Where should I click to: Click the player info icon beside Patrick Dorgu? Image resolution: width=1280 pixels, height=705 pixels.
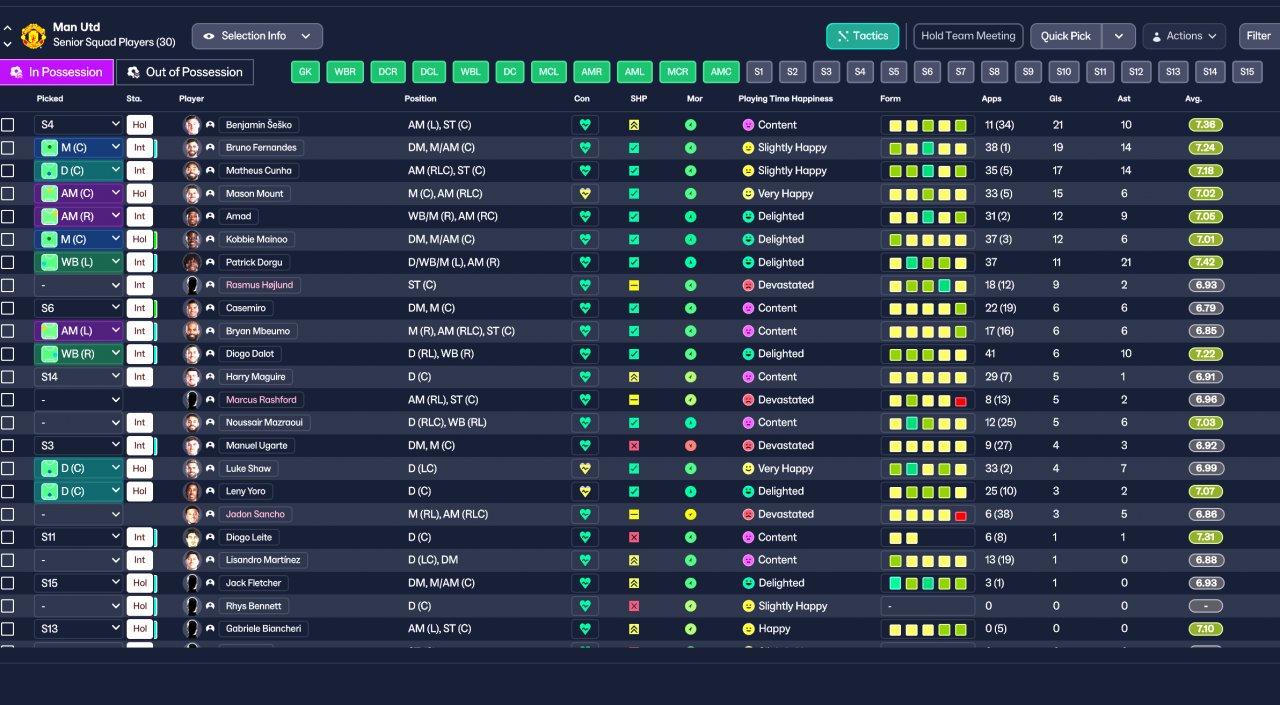tap(210, 263)
